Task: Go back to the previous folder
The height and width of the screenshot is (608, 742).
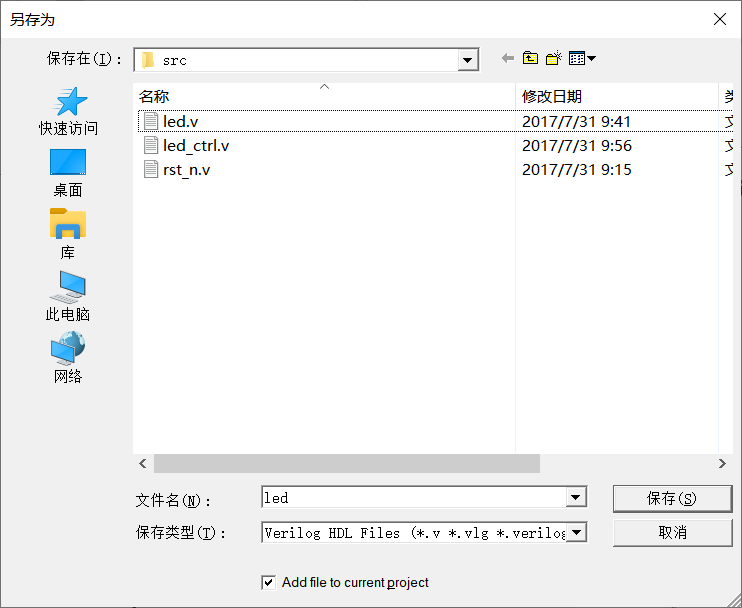Action: tap(507, 59)
